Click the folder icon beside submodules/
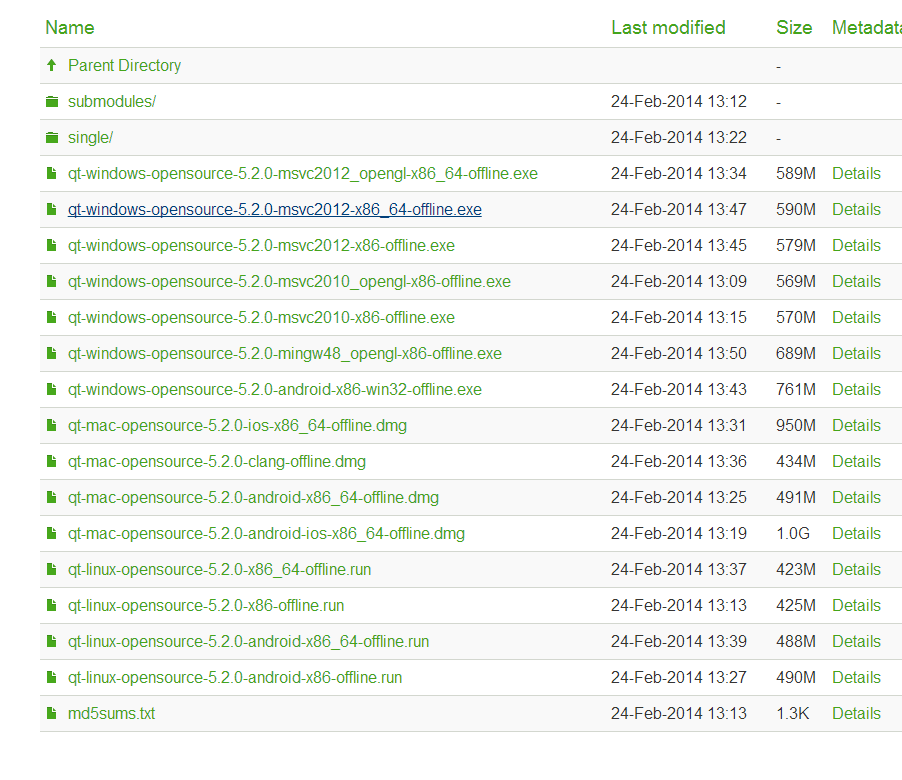 52,102
